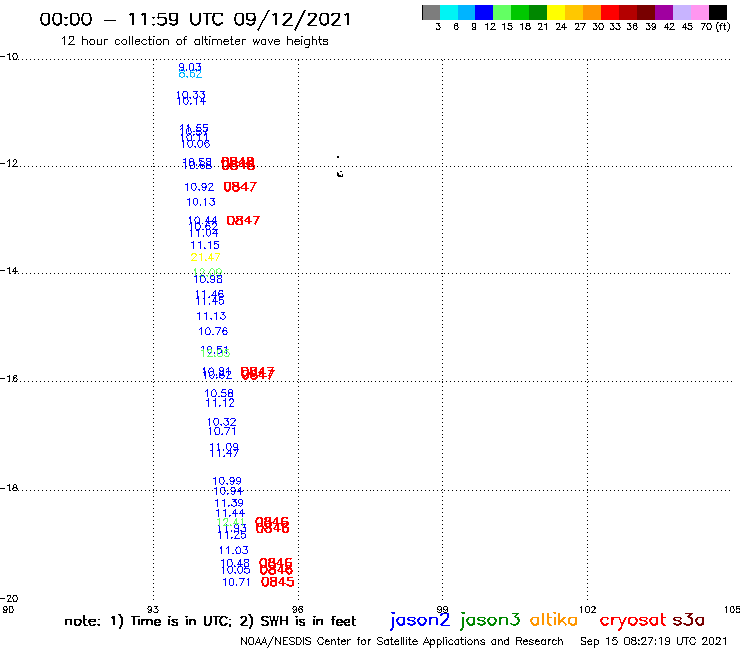Click the yellow swatch in the color legend

(x=556, y=12)
